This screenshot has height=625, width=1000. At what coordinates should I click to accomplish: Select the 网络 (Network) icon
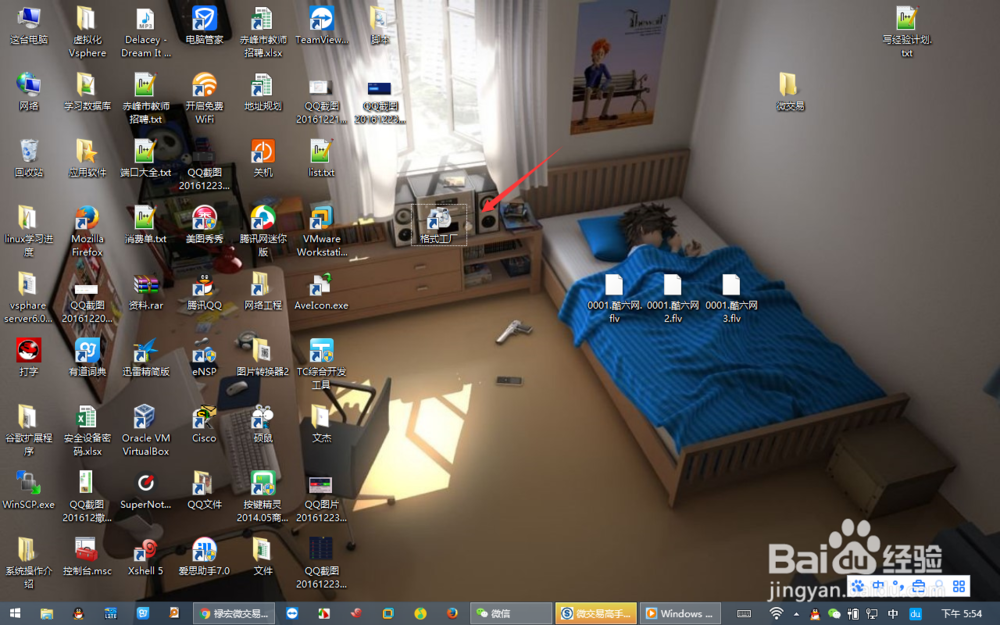pos(29,92)
